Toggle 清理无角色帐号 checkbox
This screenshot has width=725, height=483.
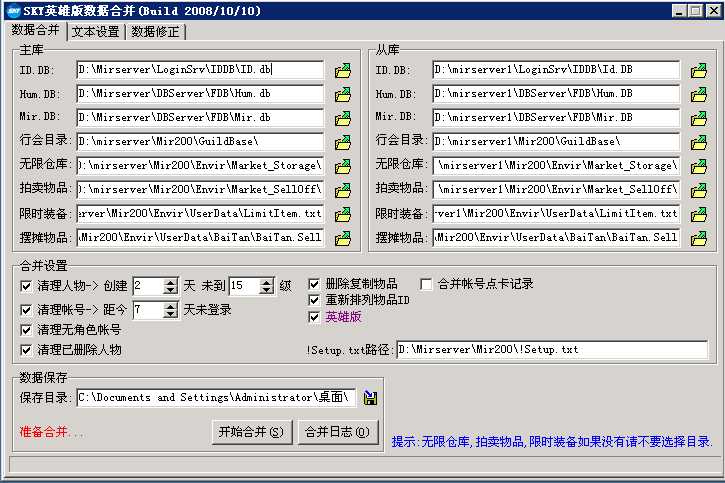(26, 329)
